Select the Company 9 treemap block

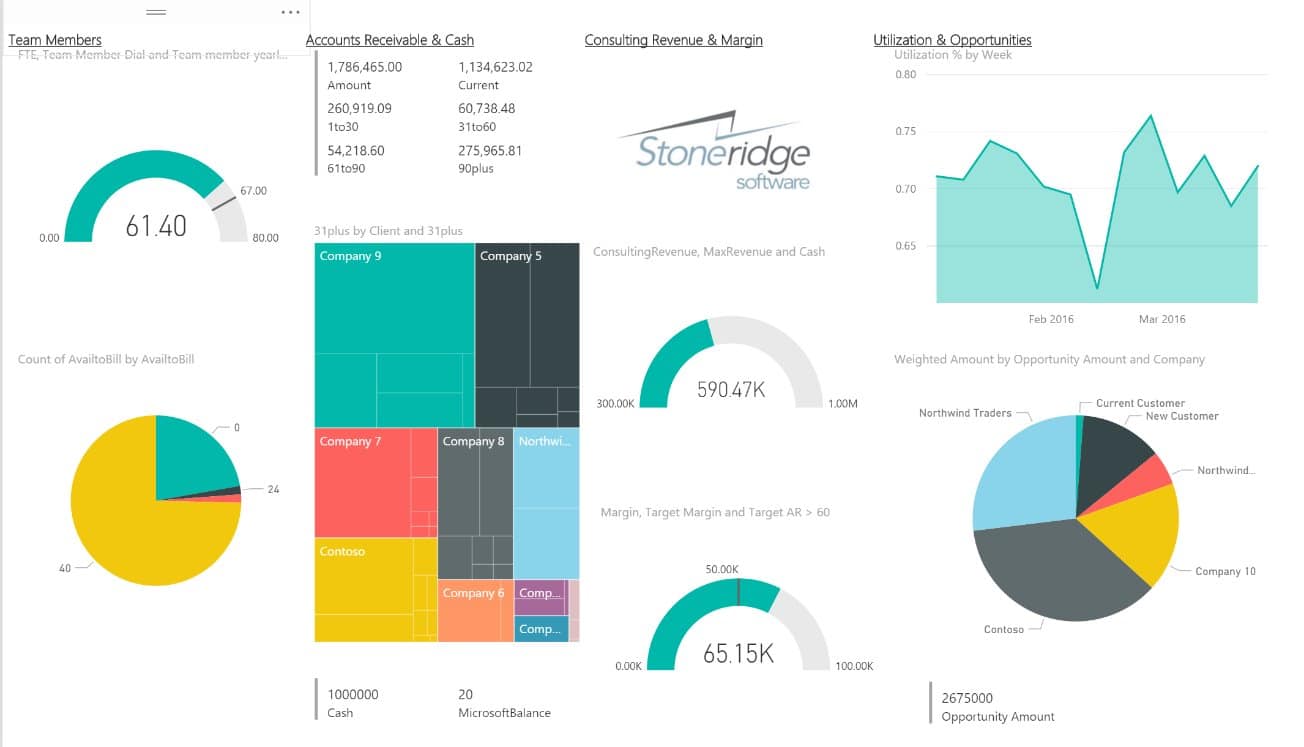(394, 335)
